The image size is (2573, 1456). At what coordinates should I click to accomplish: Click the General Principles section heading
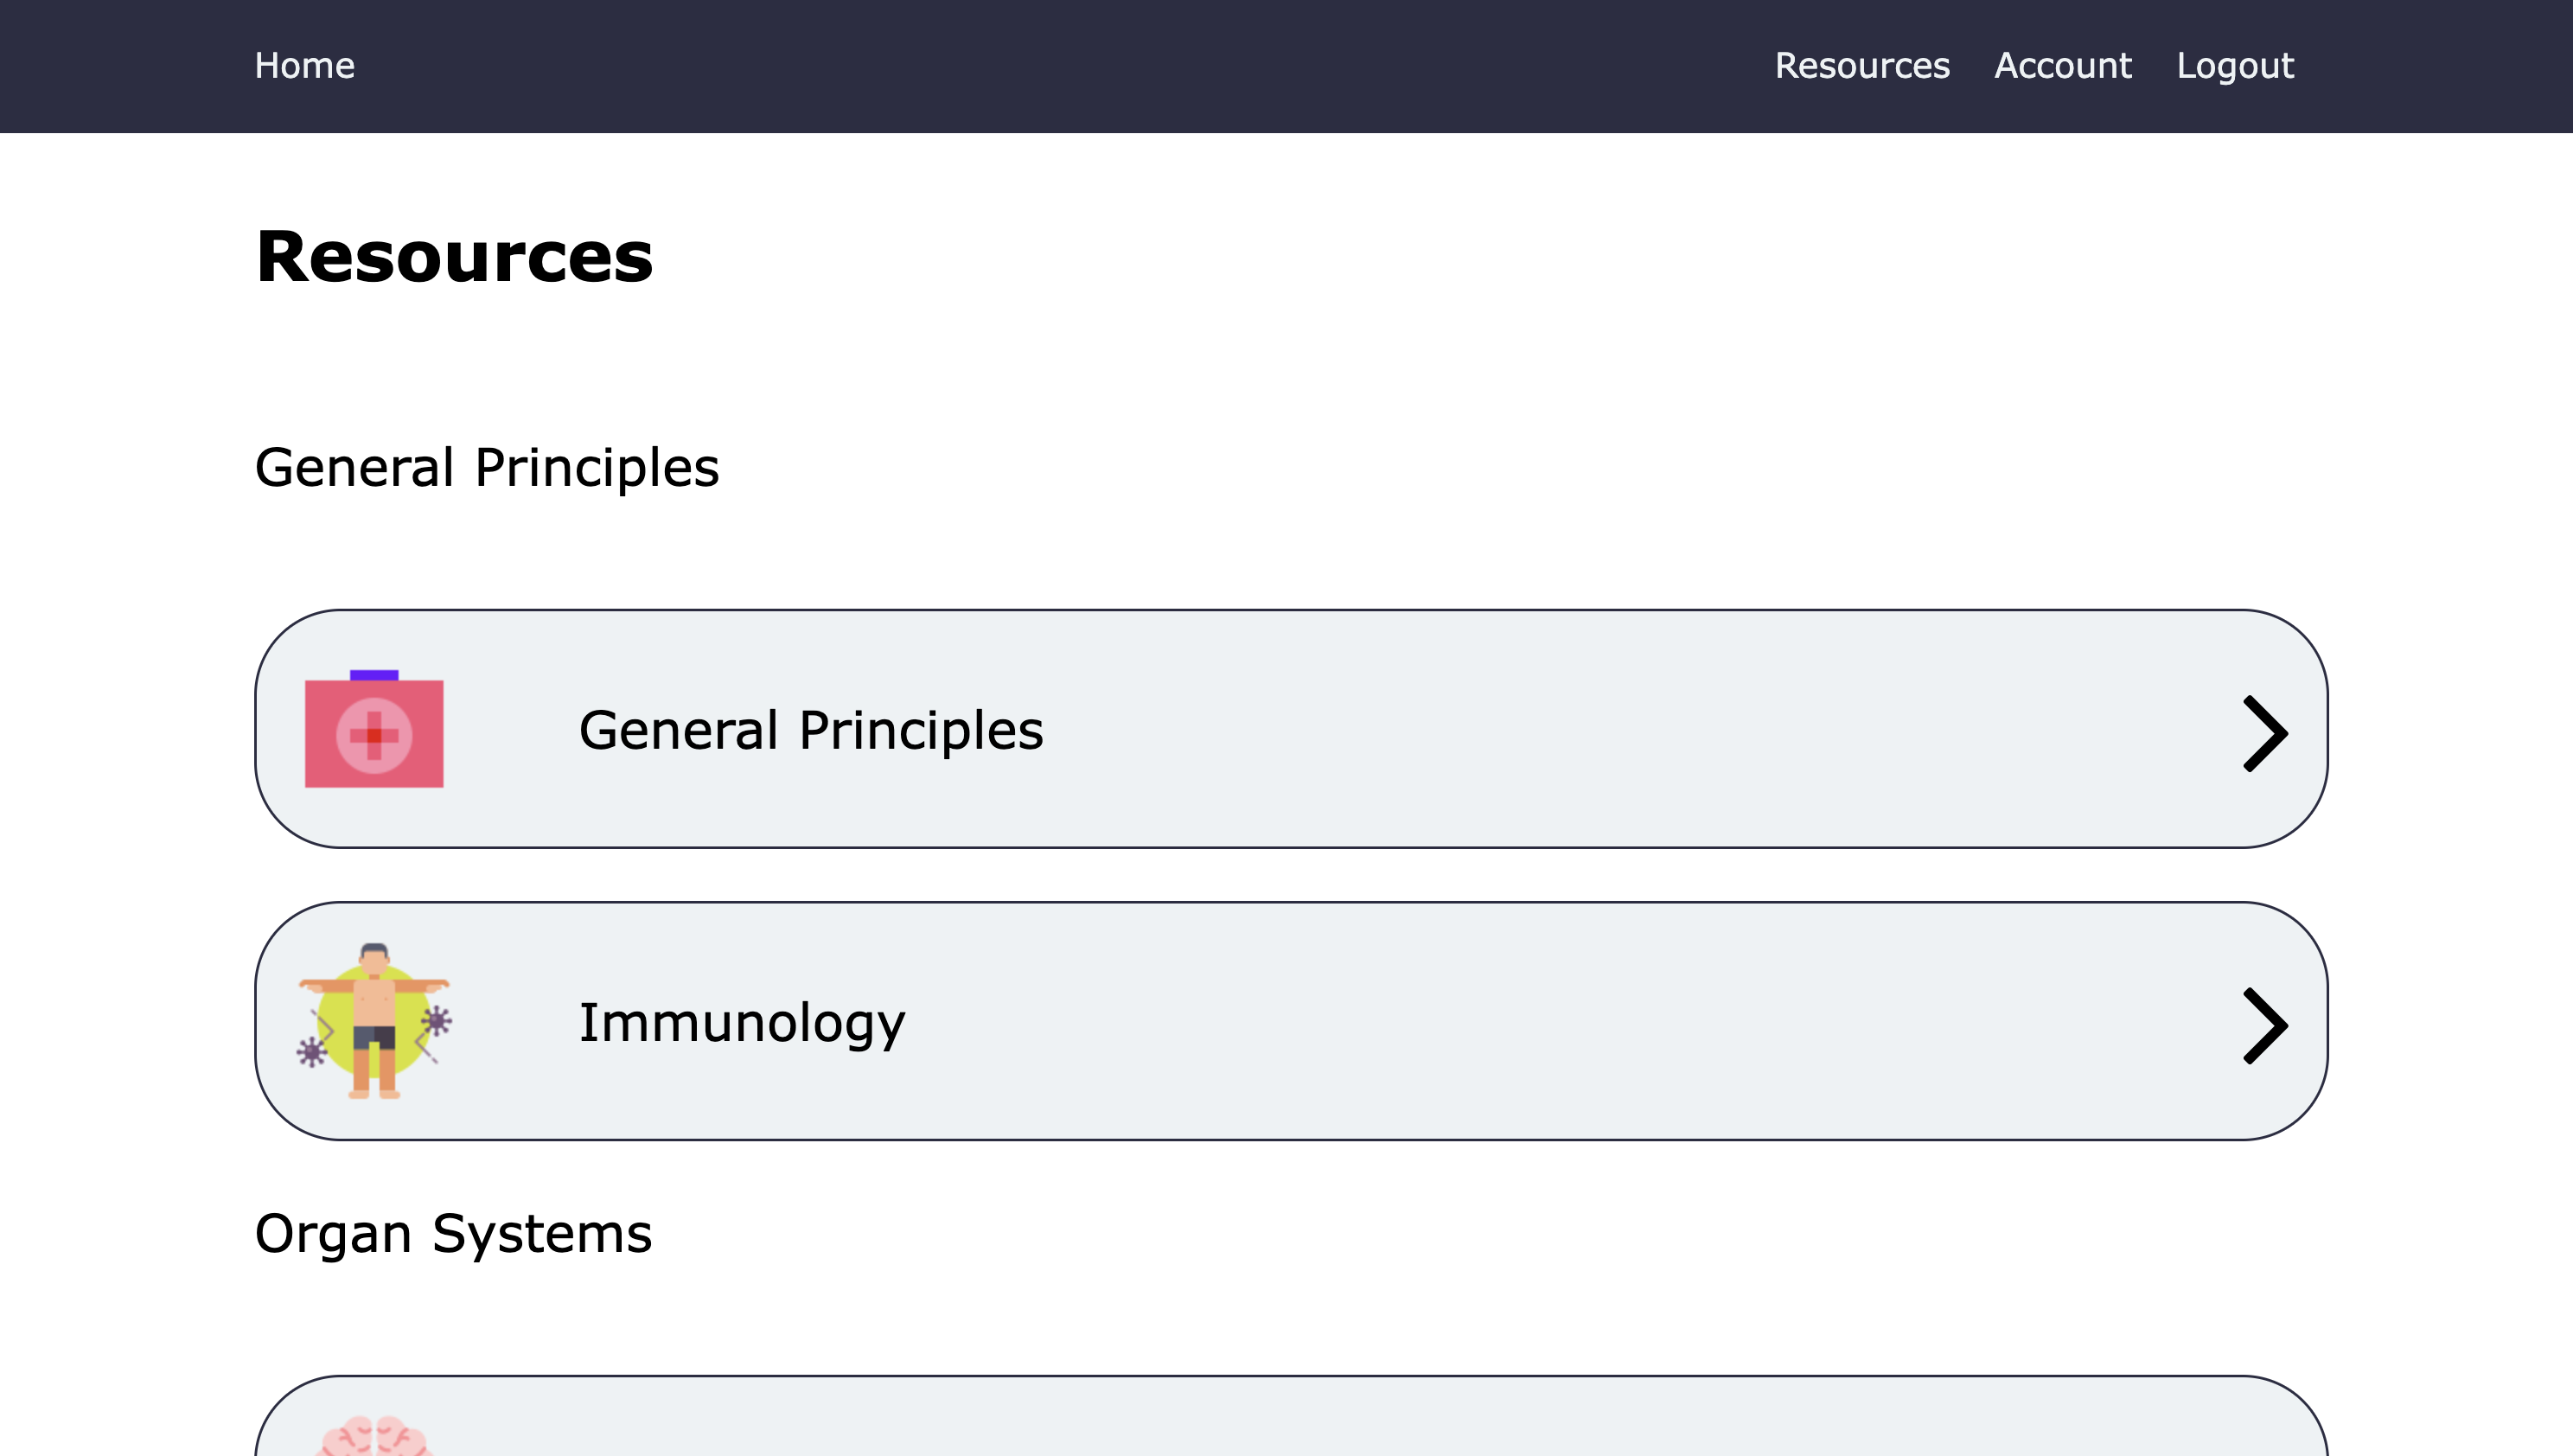[x=487, y=467]
